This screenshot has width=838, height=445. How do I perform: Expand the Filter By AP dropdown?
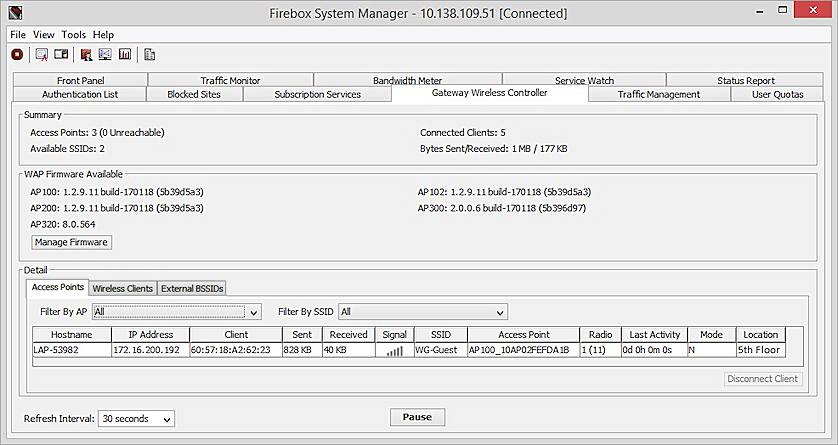[177, 312]
